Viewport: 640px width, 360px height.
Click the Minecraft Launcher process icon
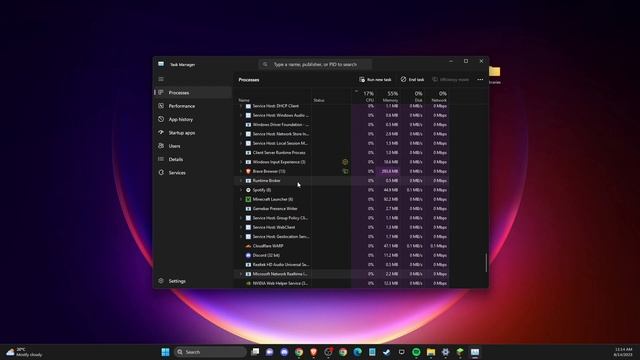point(248,199)
